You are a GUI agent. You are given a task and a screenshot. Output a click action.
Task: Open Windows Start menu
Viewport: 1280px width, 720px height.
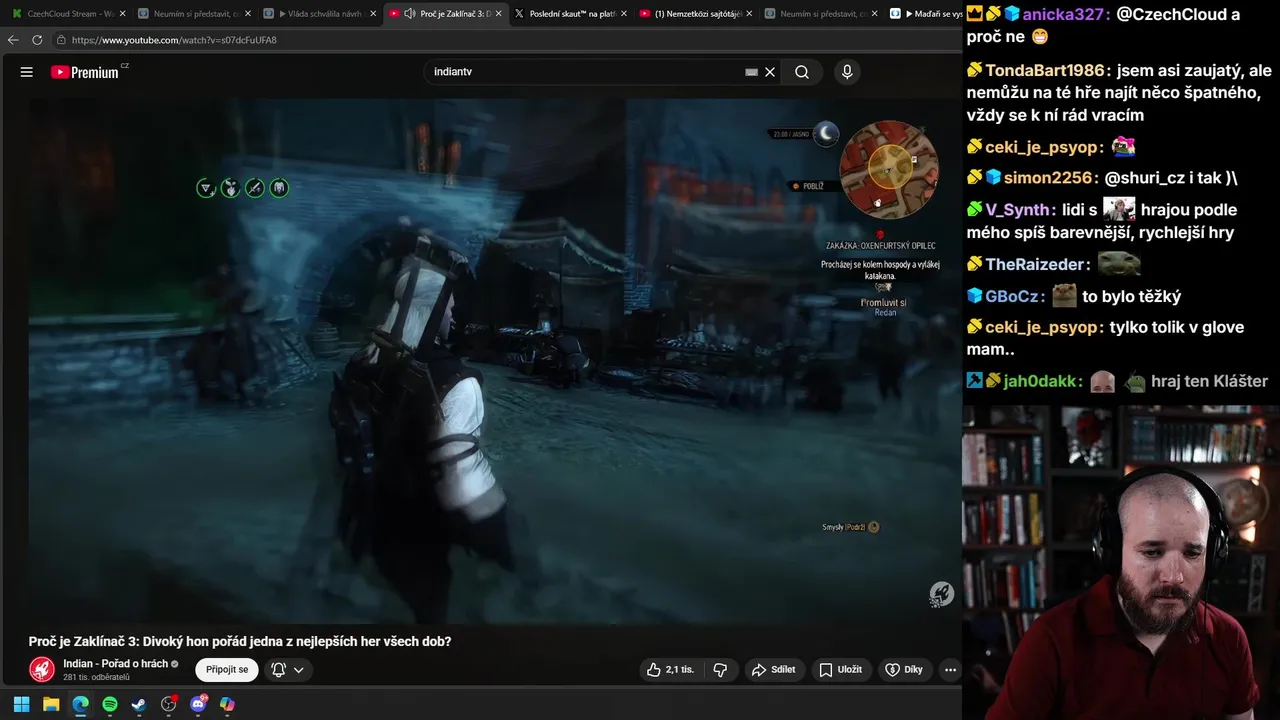pyautogui.click(x=21, y=704)
